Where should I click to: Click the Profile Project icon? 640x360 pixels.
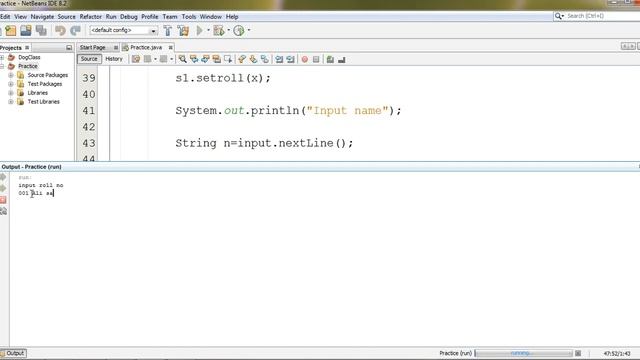click(239, 31)
